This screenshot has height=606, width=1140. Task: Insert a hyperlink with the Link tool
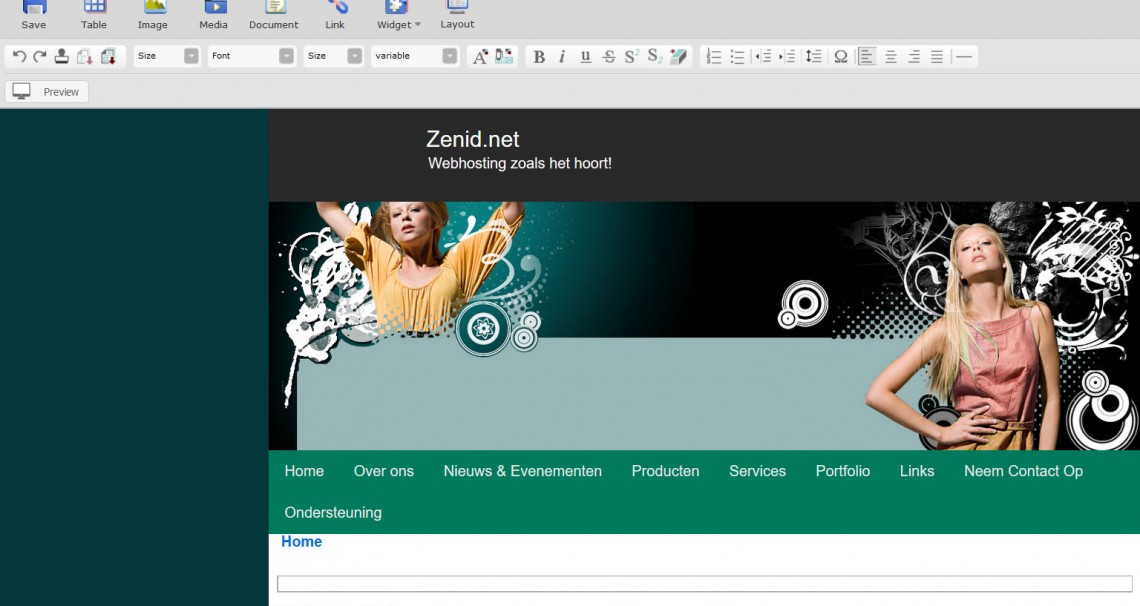pyautogui.click(x=334, y=15)
